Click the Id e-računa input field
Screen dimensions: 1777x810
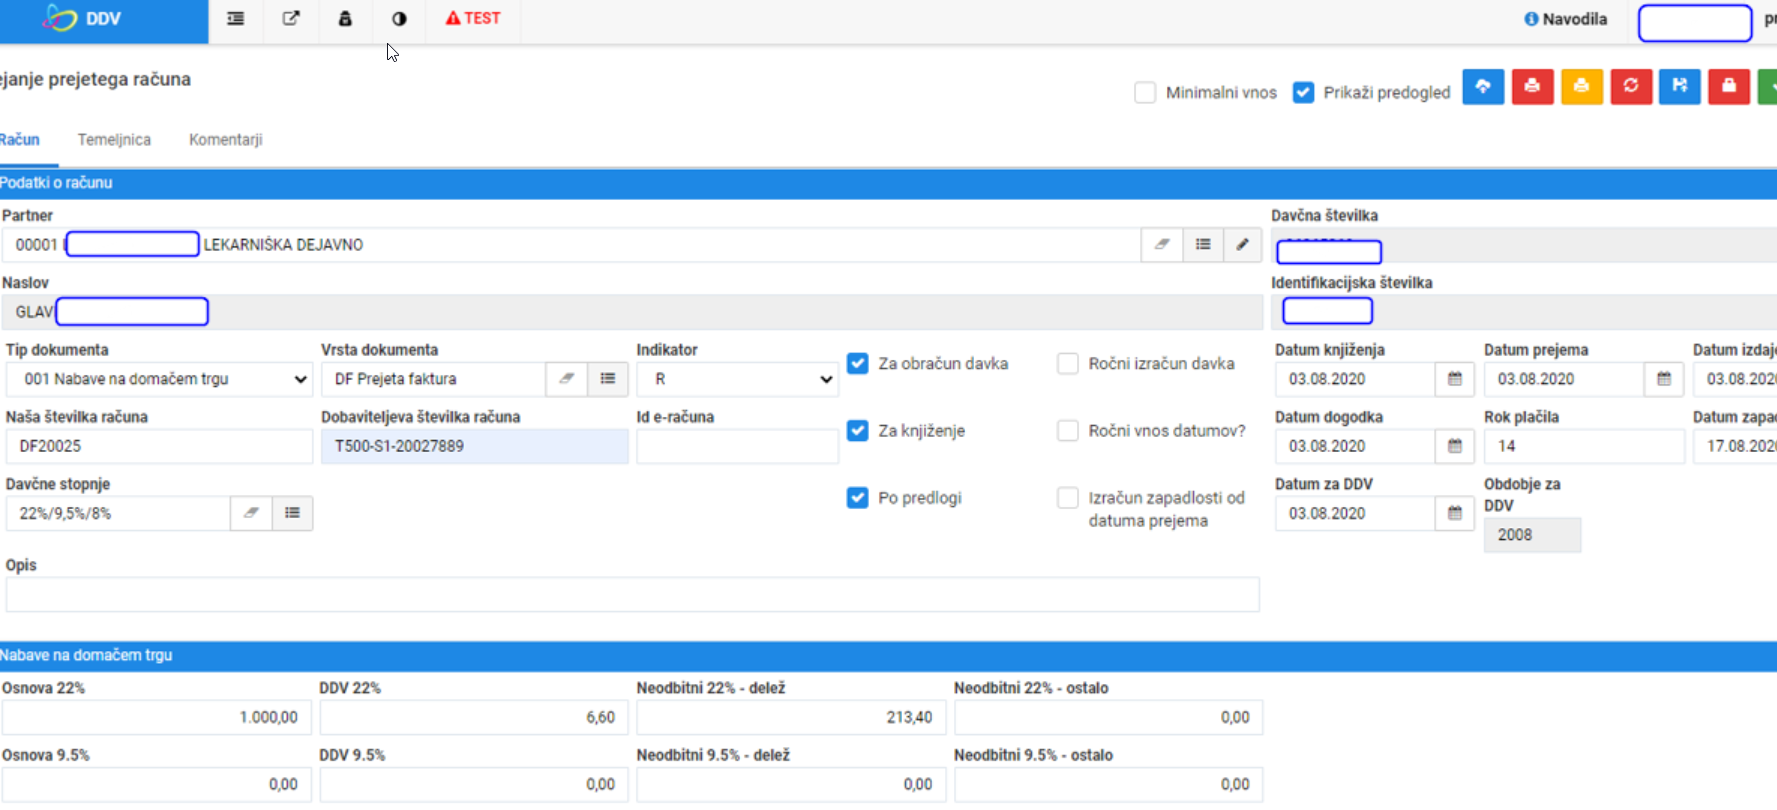pyautogui.click(x=738, y=446)
